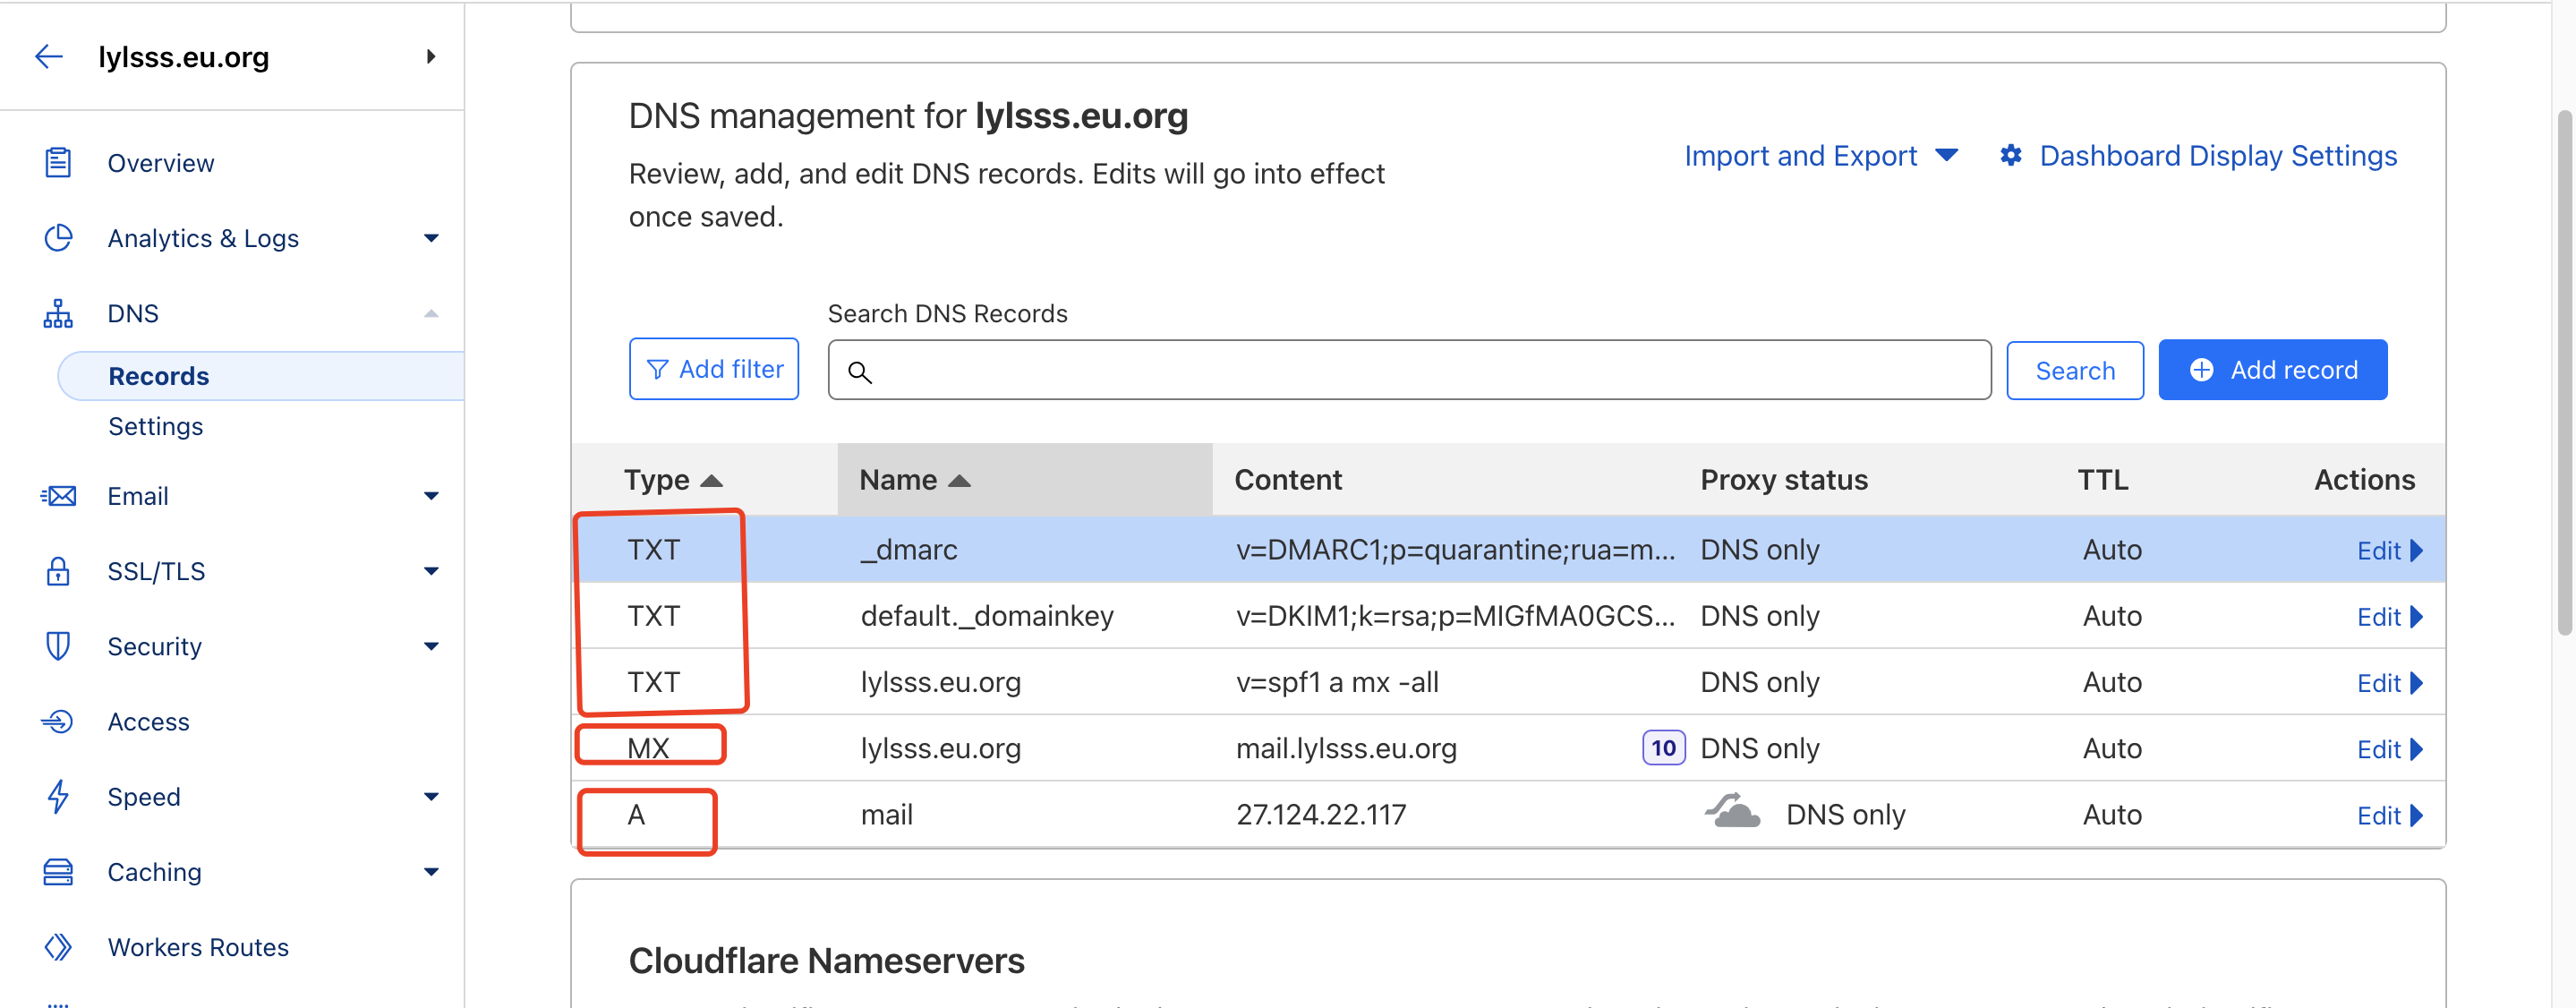2576x1008 pixels.
Task: Focus the Search DNS Records input field
Action: (x=1409, y=370)
